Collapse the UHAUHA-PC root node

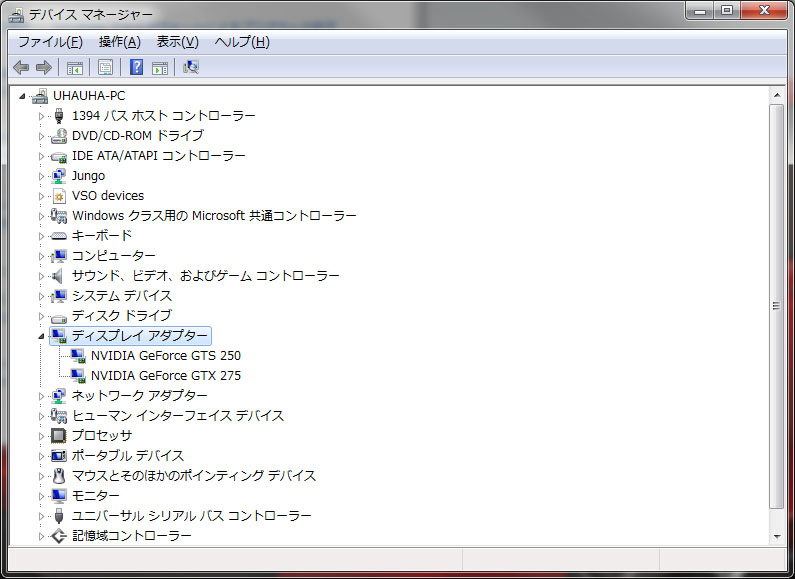(22, 96)
